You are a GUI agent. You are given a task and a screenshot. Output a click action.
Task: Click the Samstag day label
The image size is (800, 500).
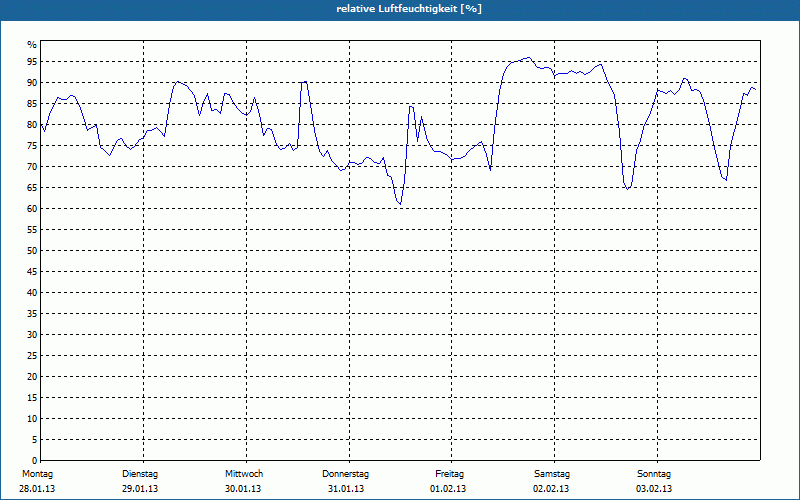[552, 474]
